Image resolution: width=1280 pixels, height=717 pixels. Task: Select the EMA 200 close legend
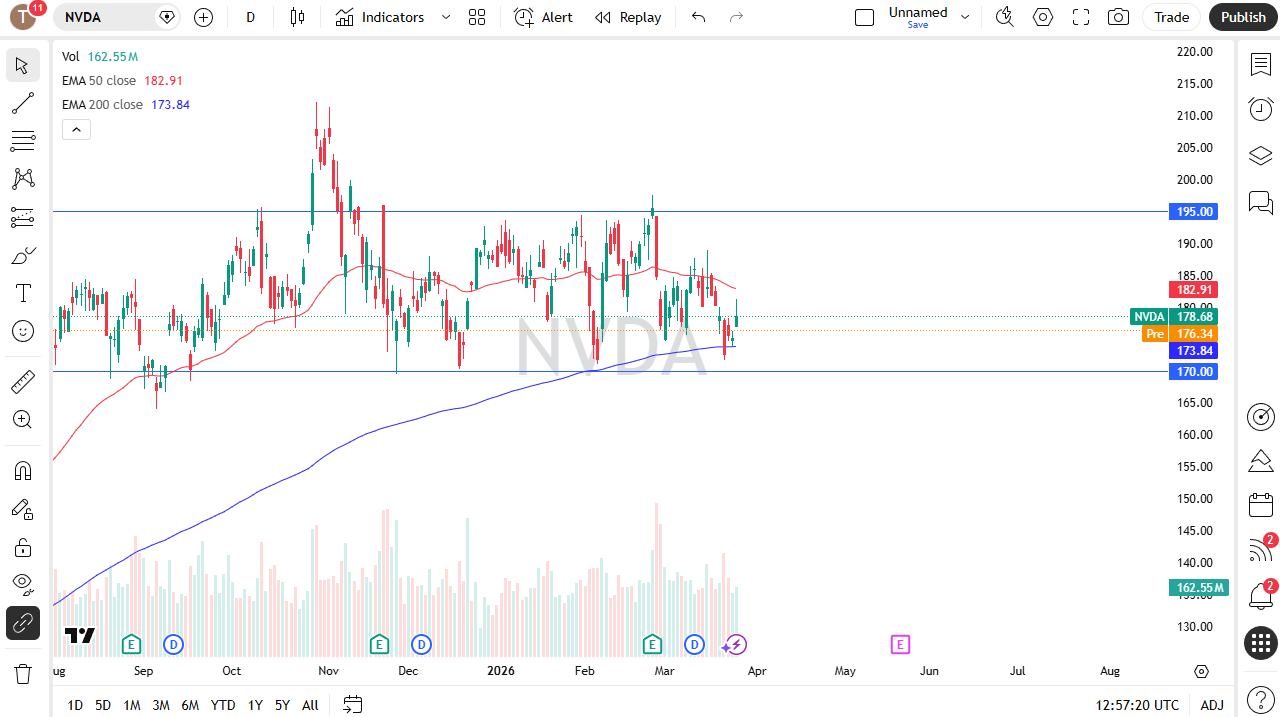(102, 105)
